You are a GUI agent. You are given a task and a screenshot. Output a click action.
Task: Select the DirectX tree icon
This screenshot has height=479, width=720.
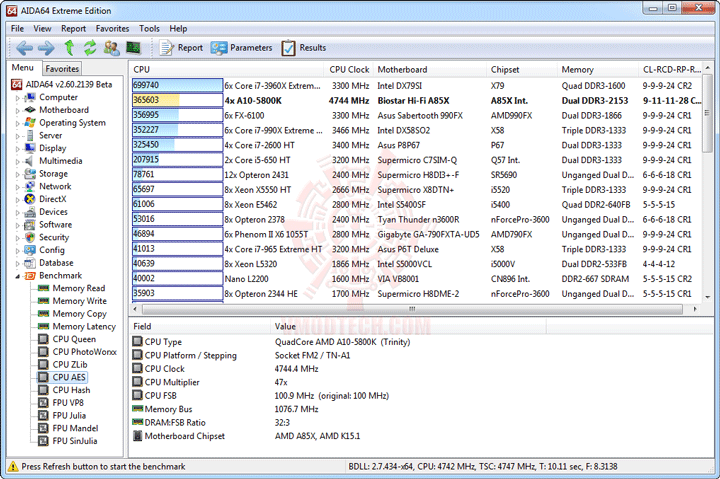30,199
